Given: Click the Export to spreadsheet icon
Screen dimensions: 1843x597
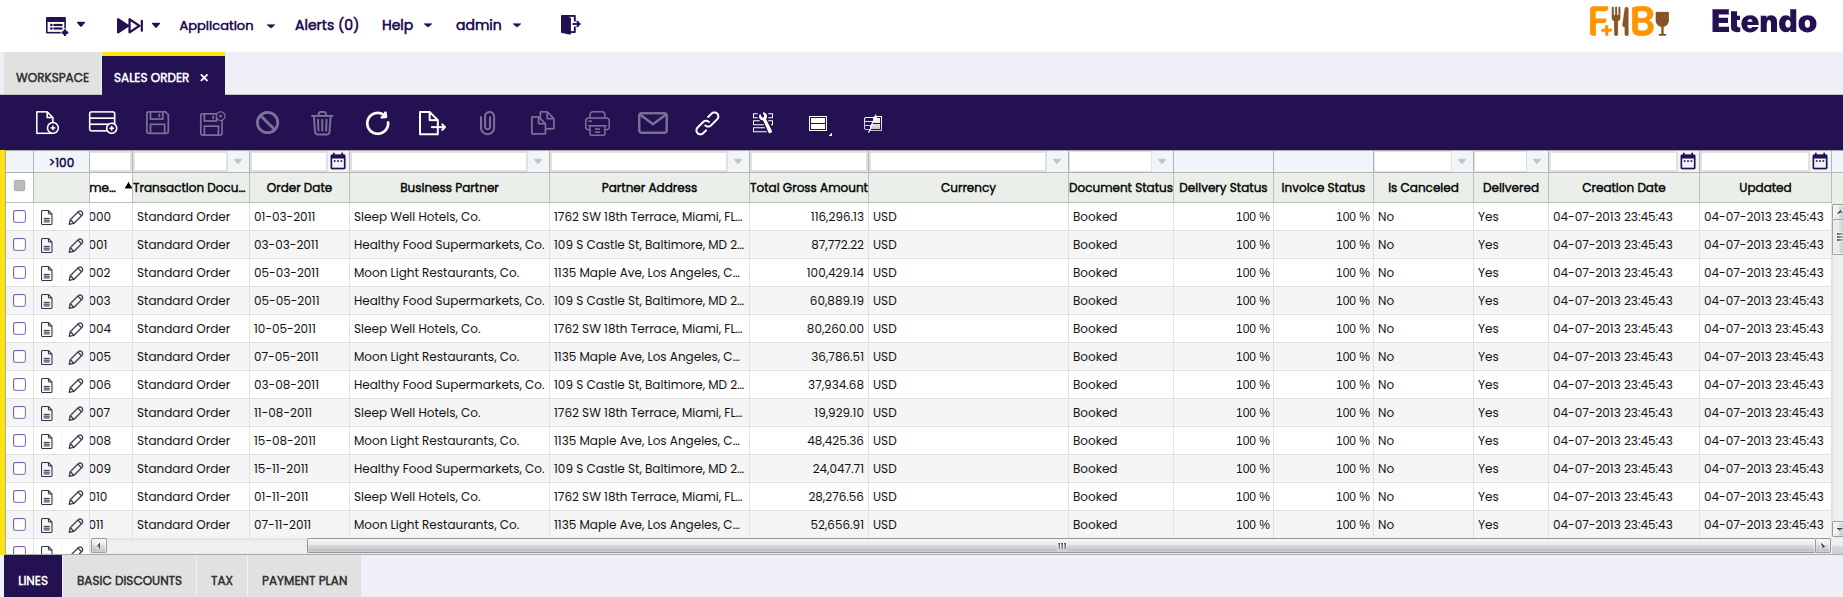Looking at the screenshot, I should pos(431,123).
